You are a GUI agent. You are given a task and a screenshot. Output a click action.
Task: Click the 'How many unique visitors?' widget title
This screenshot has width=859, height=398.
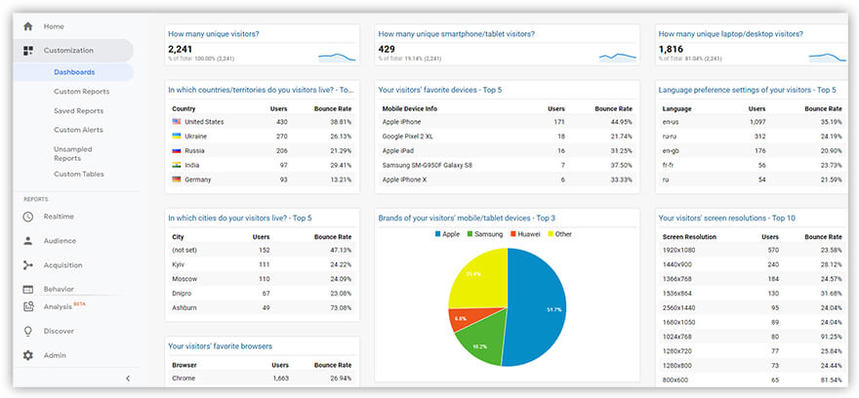214,34
